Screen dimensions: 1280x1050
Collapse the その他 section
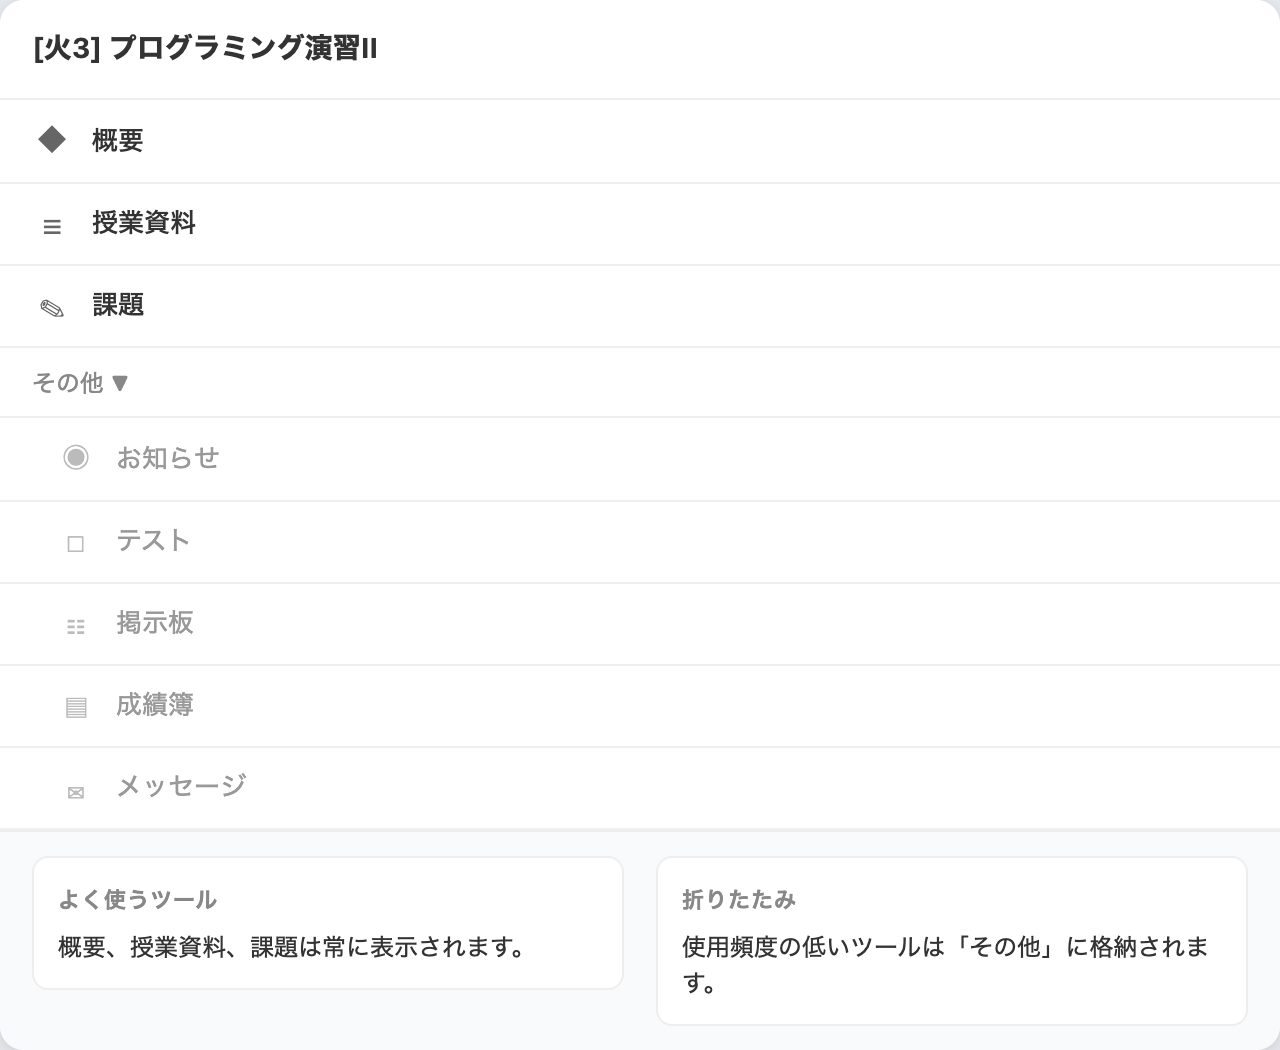[82, 383]
